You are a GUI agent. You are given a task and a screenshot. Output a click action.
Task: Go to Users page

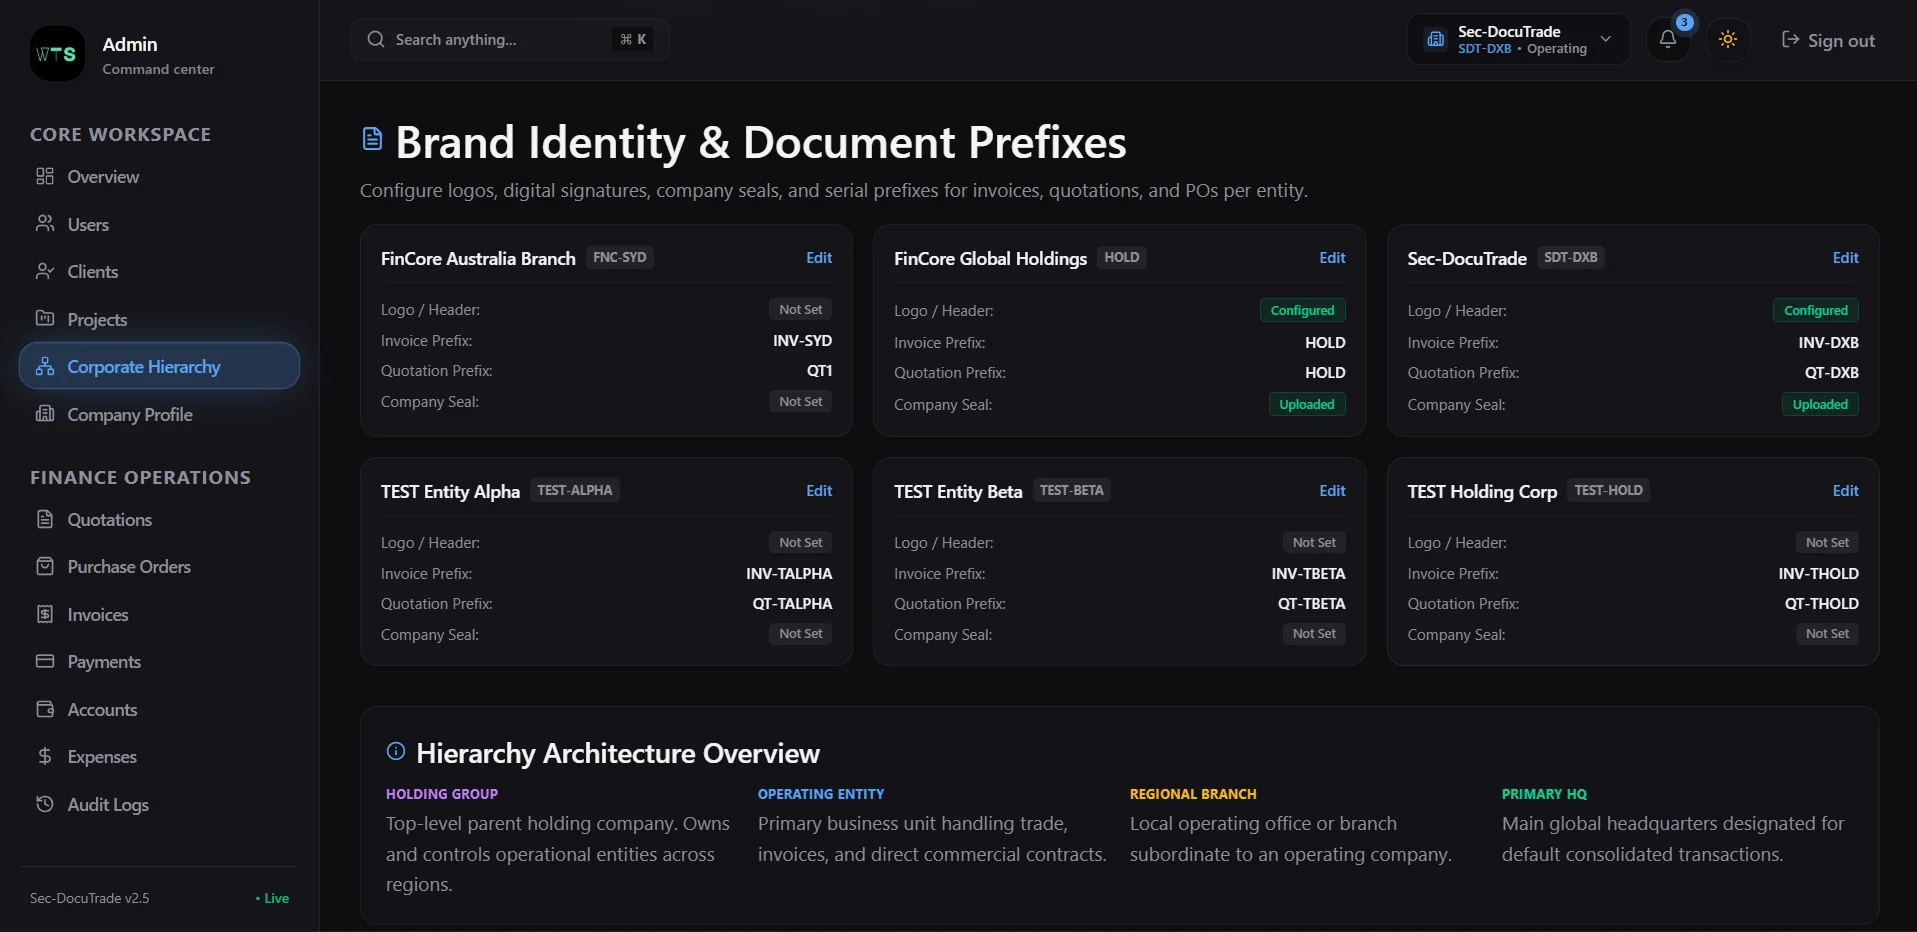[159, 224]
